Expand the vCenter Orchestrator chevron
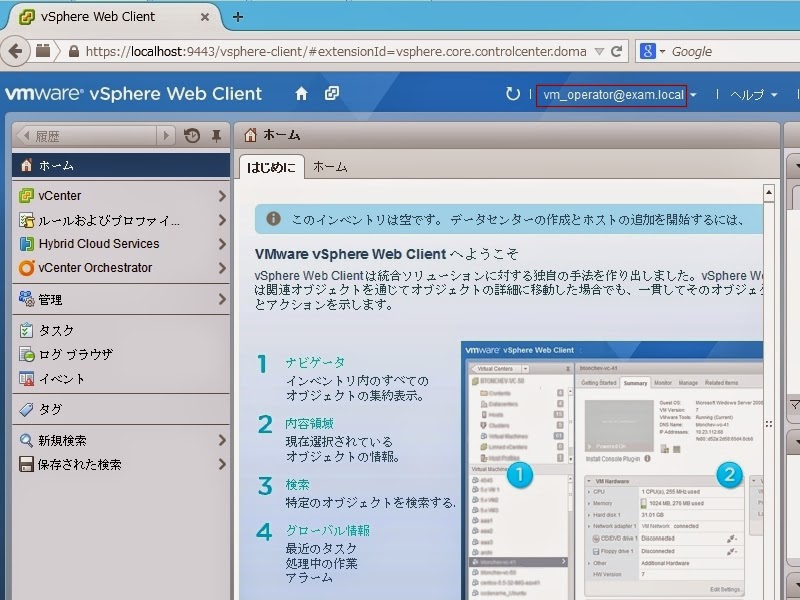 coord(222,268)
